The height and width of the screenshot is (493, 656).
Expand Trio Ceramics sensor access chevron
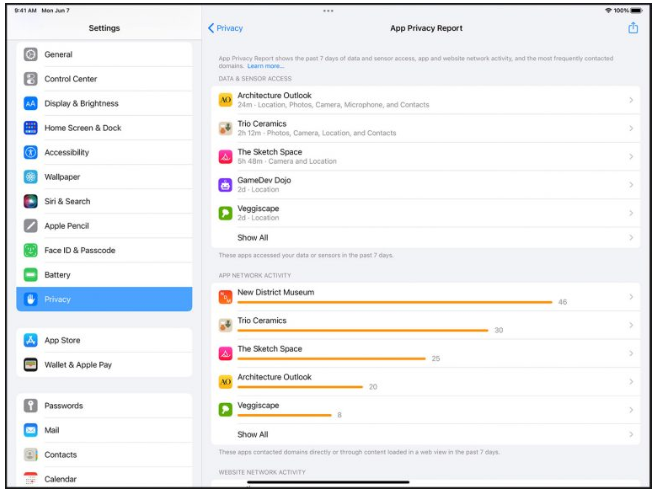point(631,128)
